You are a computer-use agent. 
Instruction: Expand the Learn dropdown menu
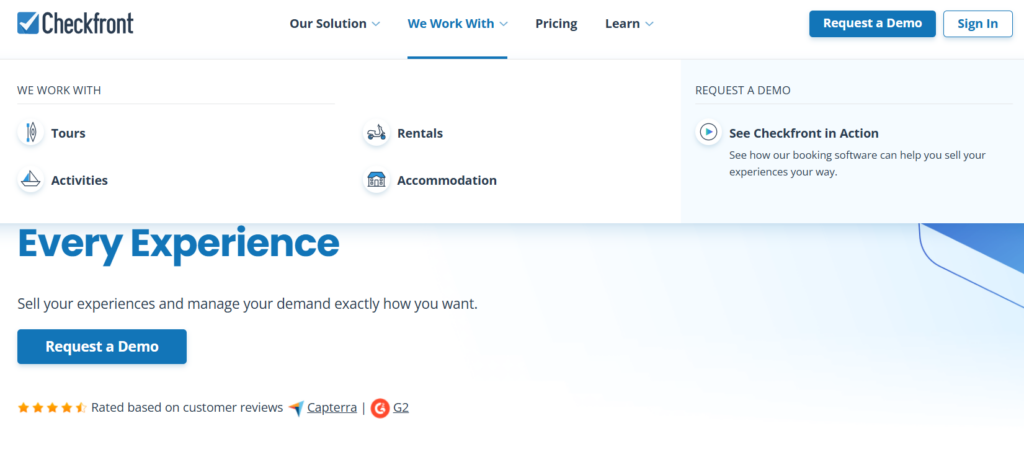coord(629,24)
